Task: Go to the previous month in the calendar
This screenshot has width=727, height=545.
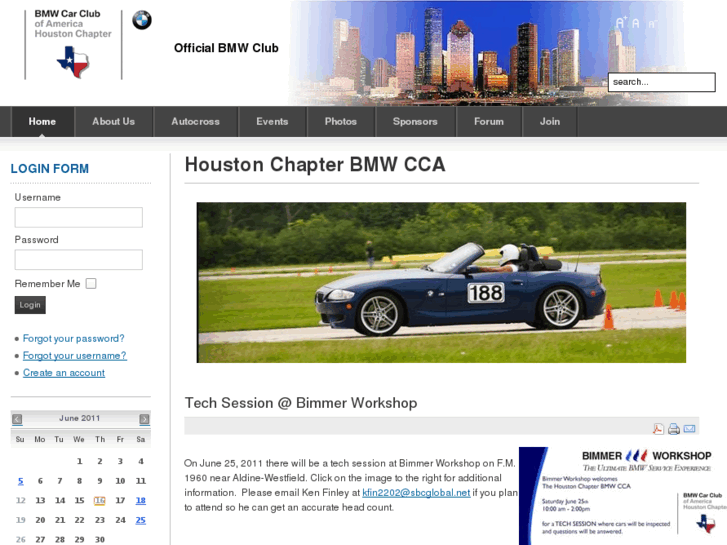Action: [17, 419]
